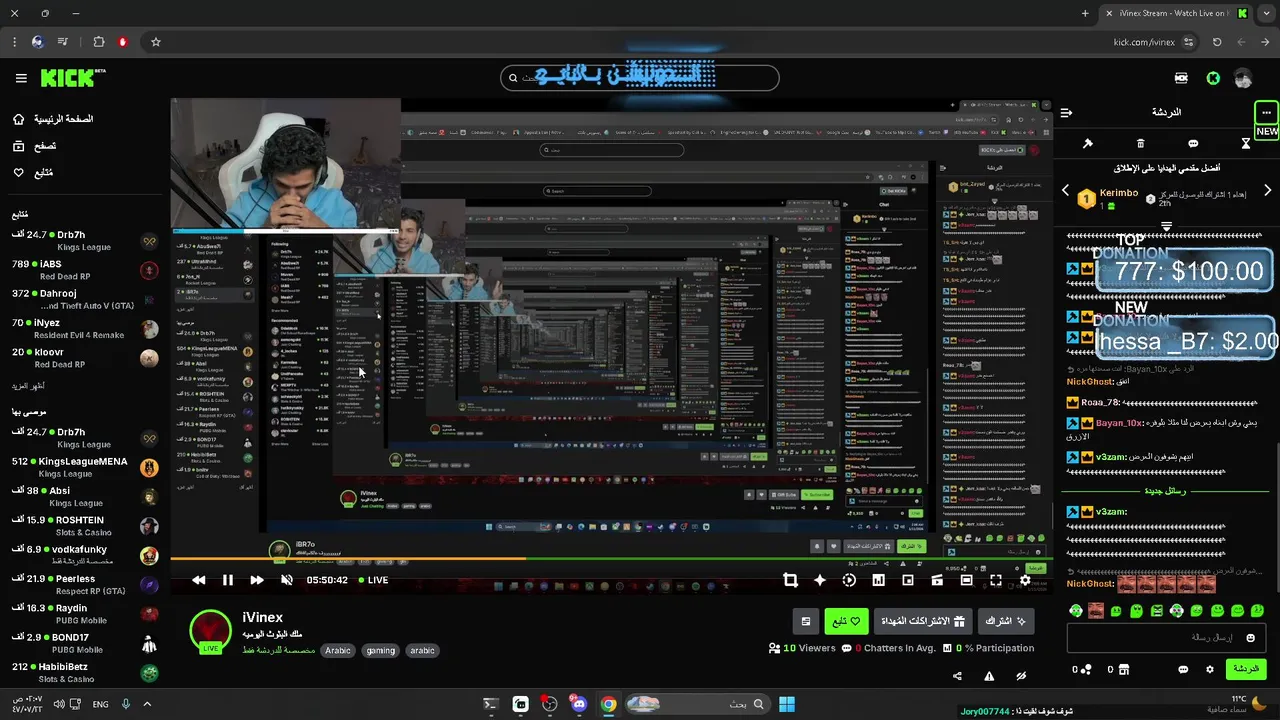Screen dimensions: 1280x720
Task: Seek on the stream progress bar
Action: (610, 559)
